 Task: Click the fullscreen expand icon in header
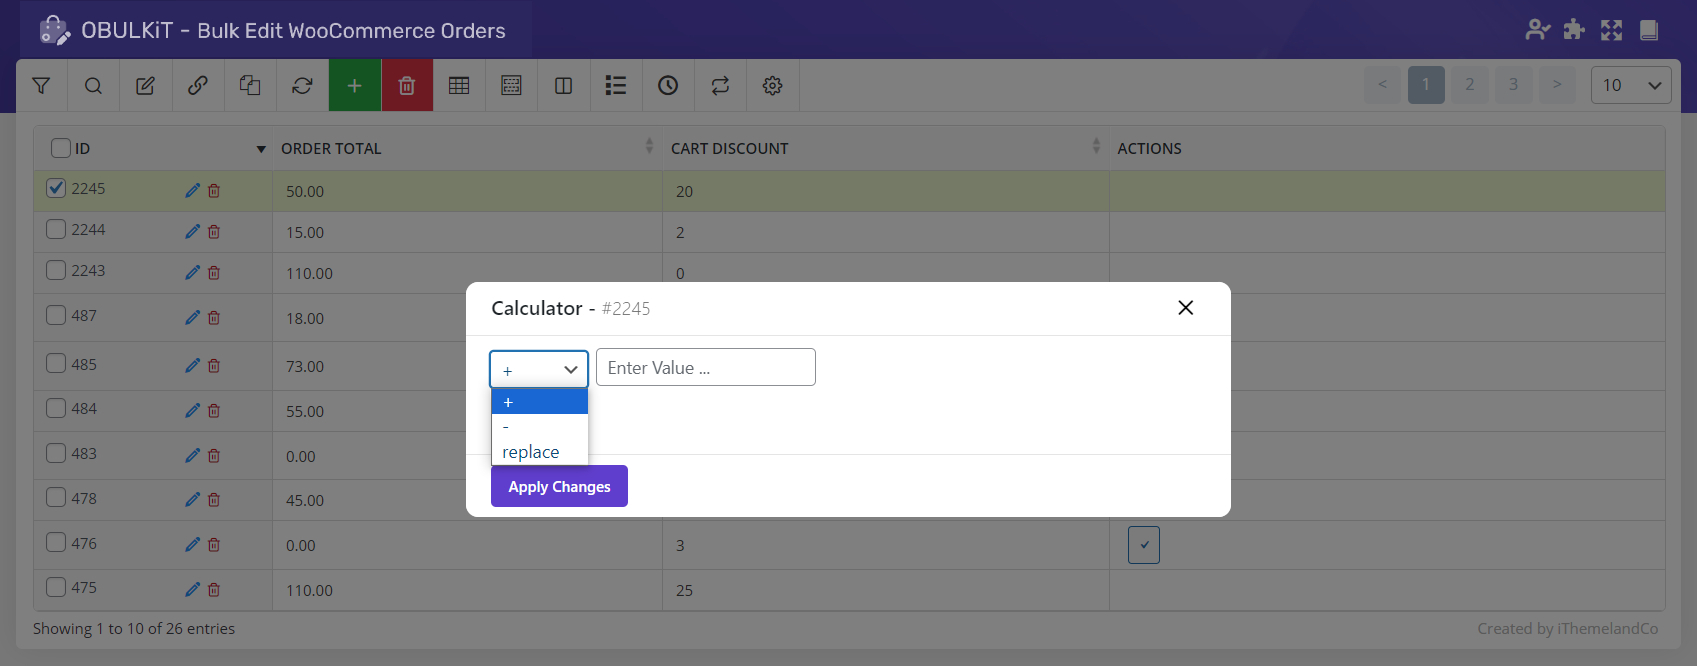coord(1611,30)
